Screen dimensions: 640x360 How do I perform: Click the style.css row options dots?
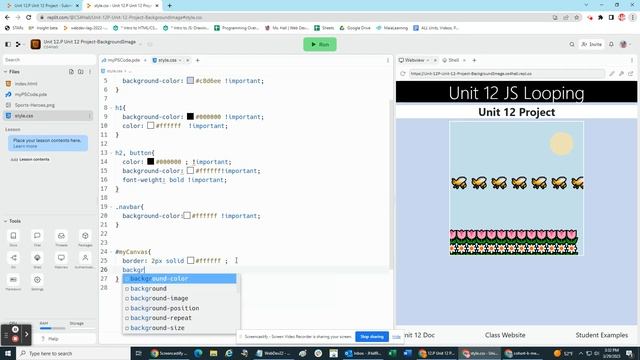89,116
